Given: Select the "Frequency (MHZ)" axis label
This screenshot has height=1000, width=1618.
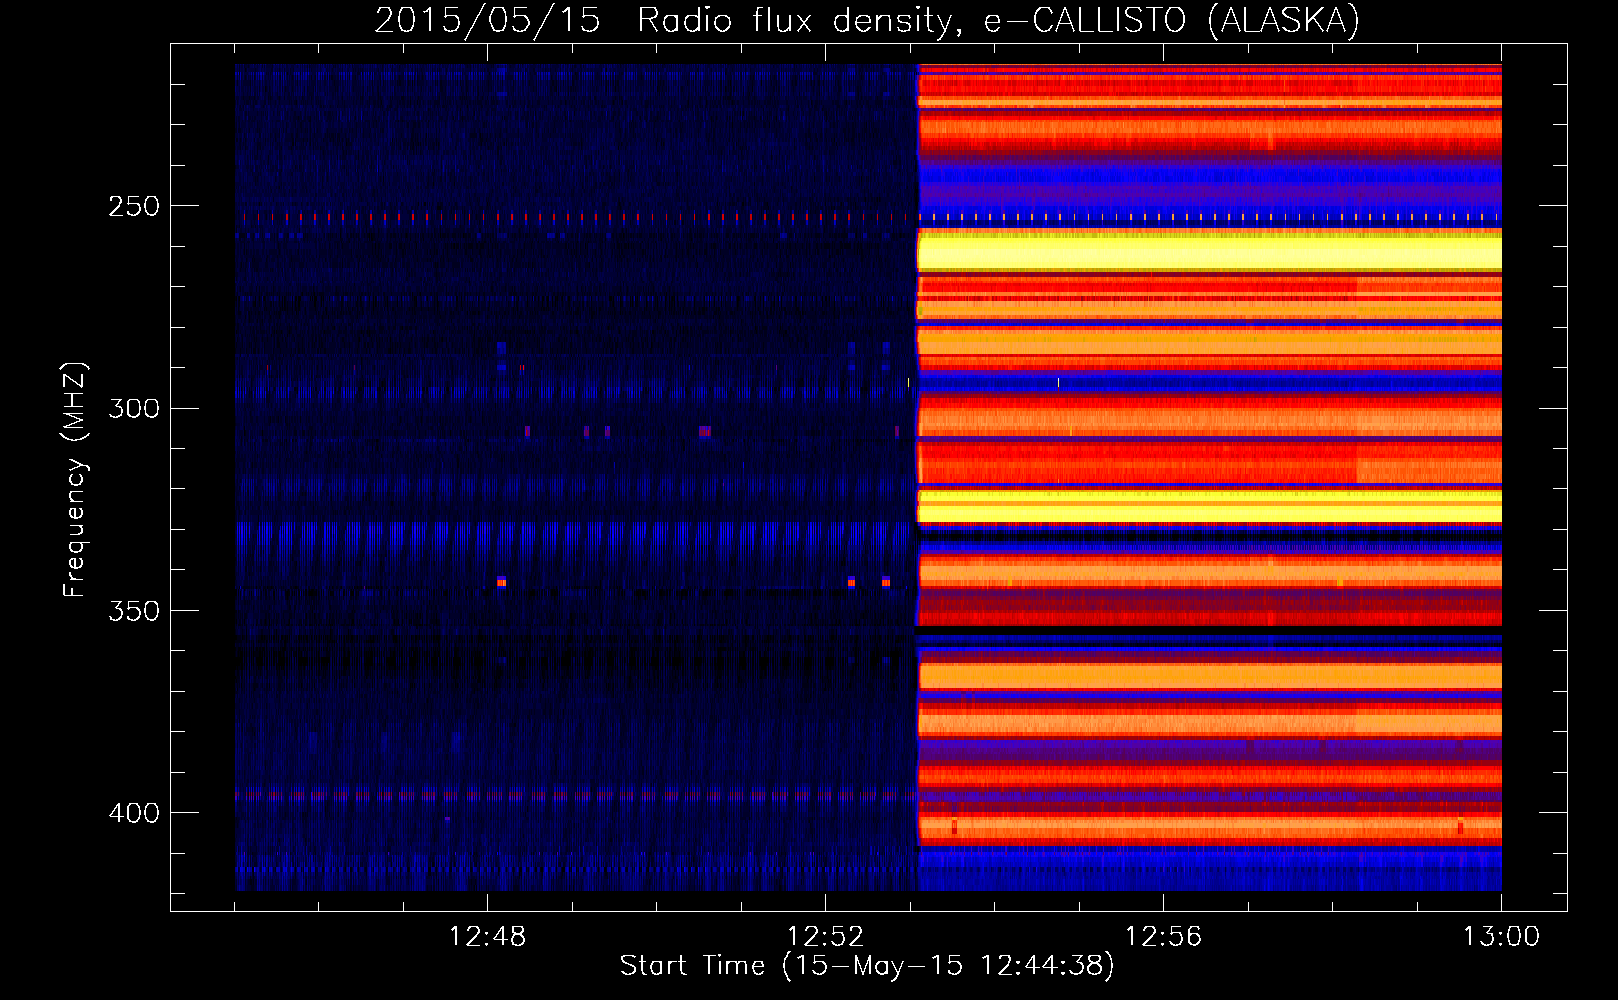Looking at the screenshot, I should pyautogui.click(x=75, y=480).
